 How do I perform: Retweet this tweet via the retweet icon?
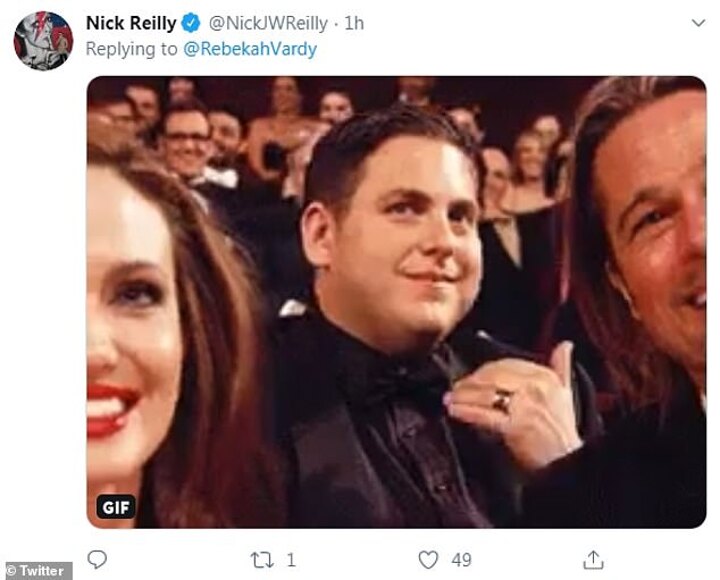[x=262, y=559]
